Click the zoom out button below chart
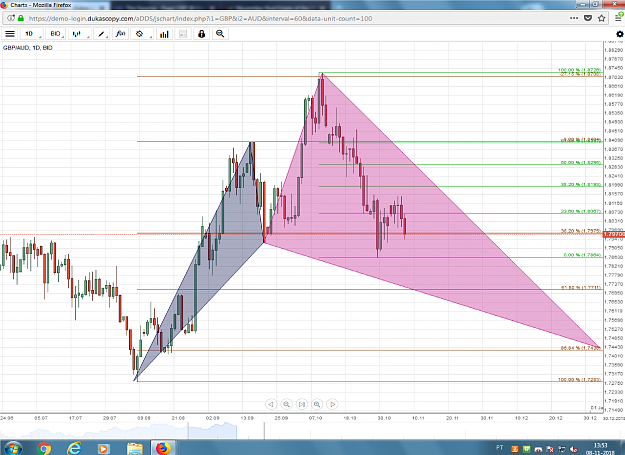 pyautogui.click(x=286, y=404)
